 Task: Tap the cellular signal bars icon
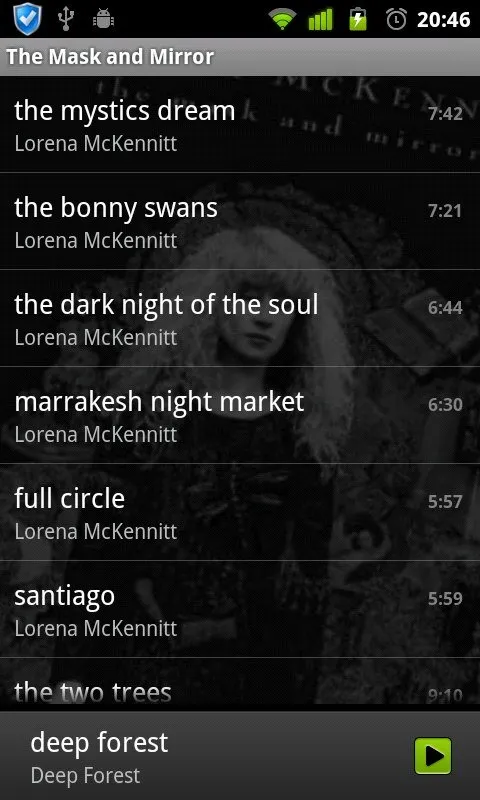[x=320, y=19]
